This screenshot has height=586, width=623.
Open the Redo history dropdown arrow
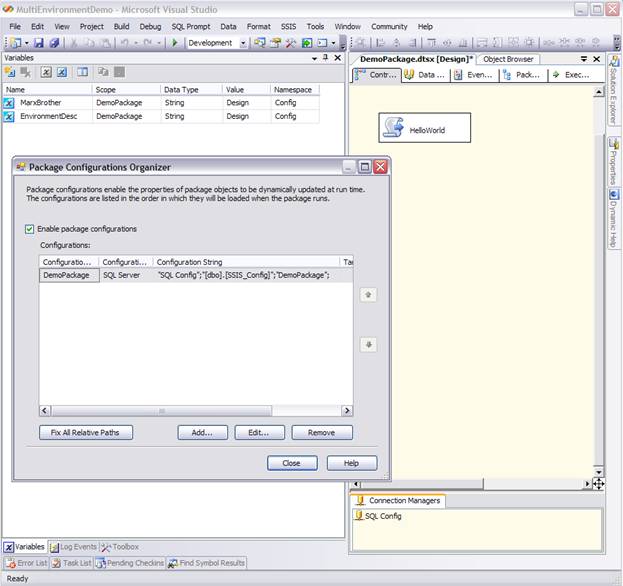158,43
